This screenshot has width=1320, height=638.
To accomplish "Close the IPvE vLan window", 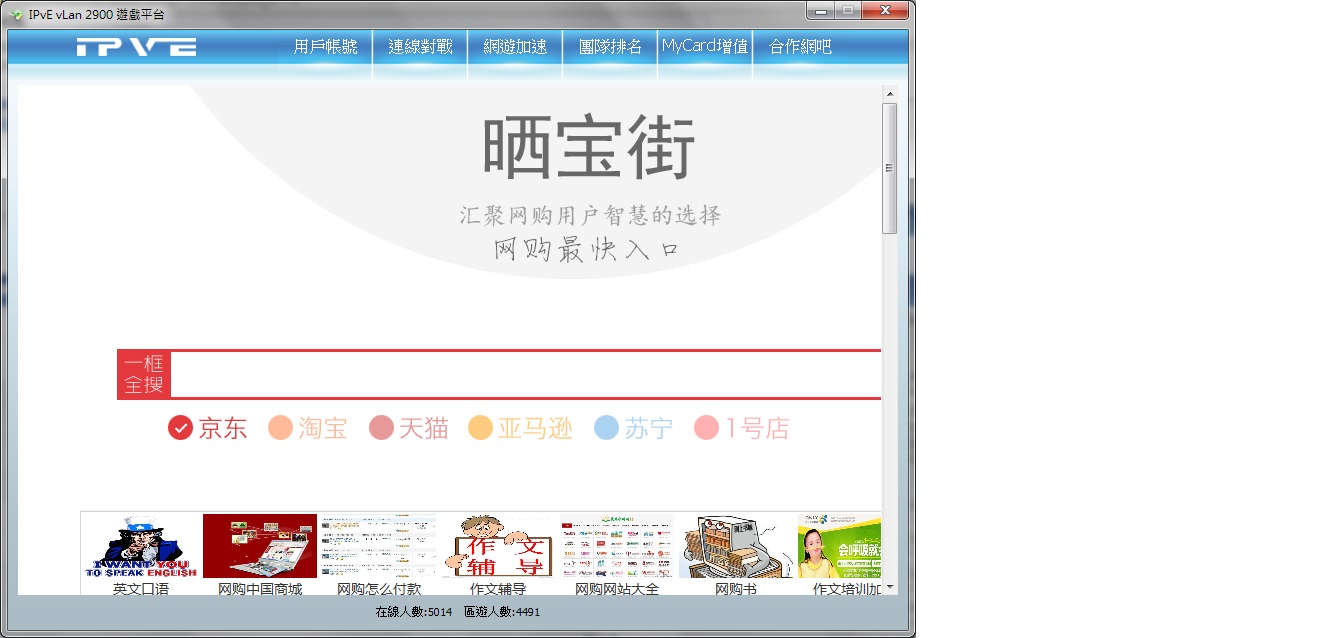I will click(x=885, y=10).
